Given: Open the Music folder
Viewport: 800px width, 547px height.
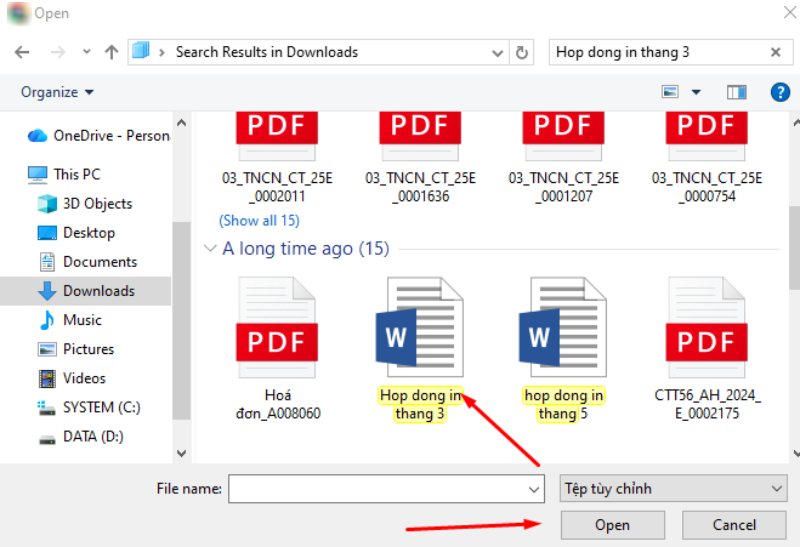Looking at the screenshot, I should pyautogui.click(x=70, y=320).
